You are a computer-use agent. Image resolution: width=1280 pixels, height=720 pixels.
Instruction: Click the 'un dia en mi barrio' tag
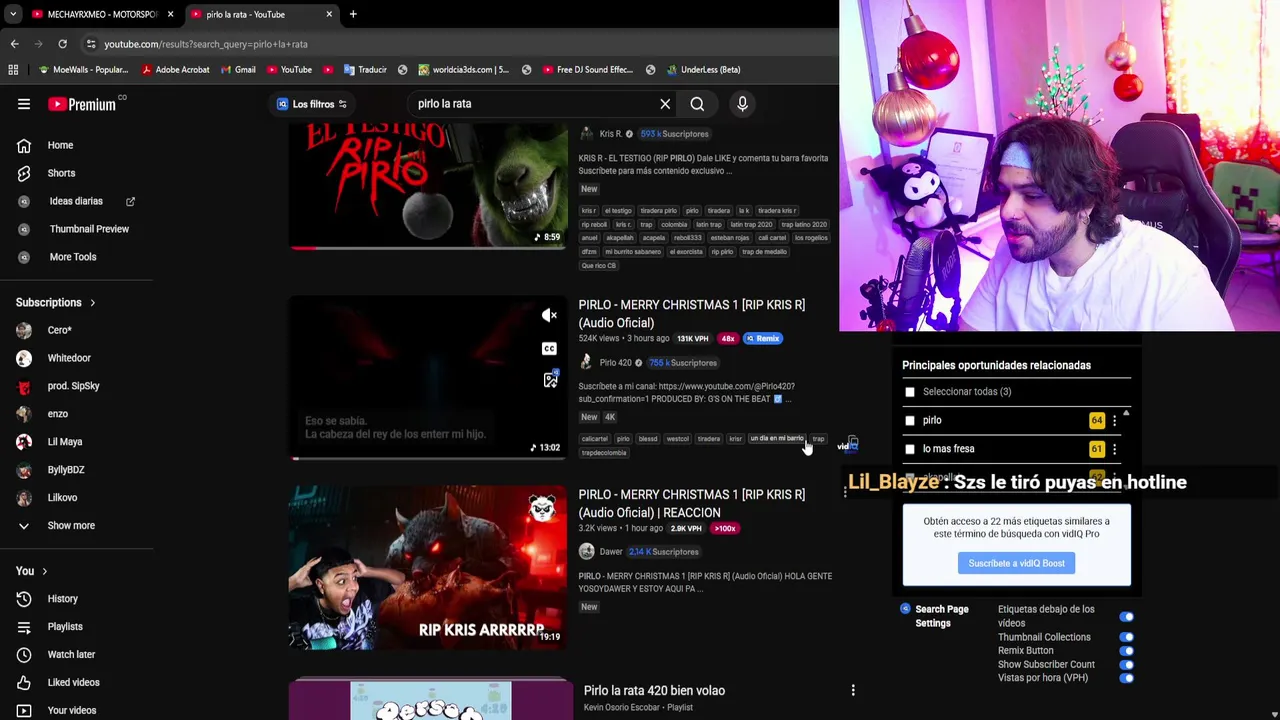(x=777, y=439)
